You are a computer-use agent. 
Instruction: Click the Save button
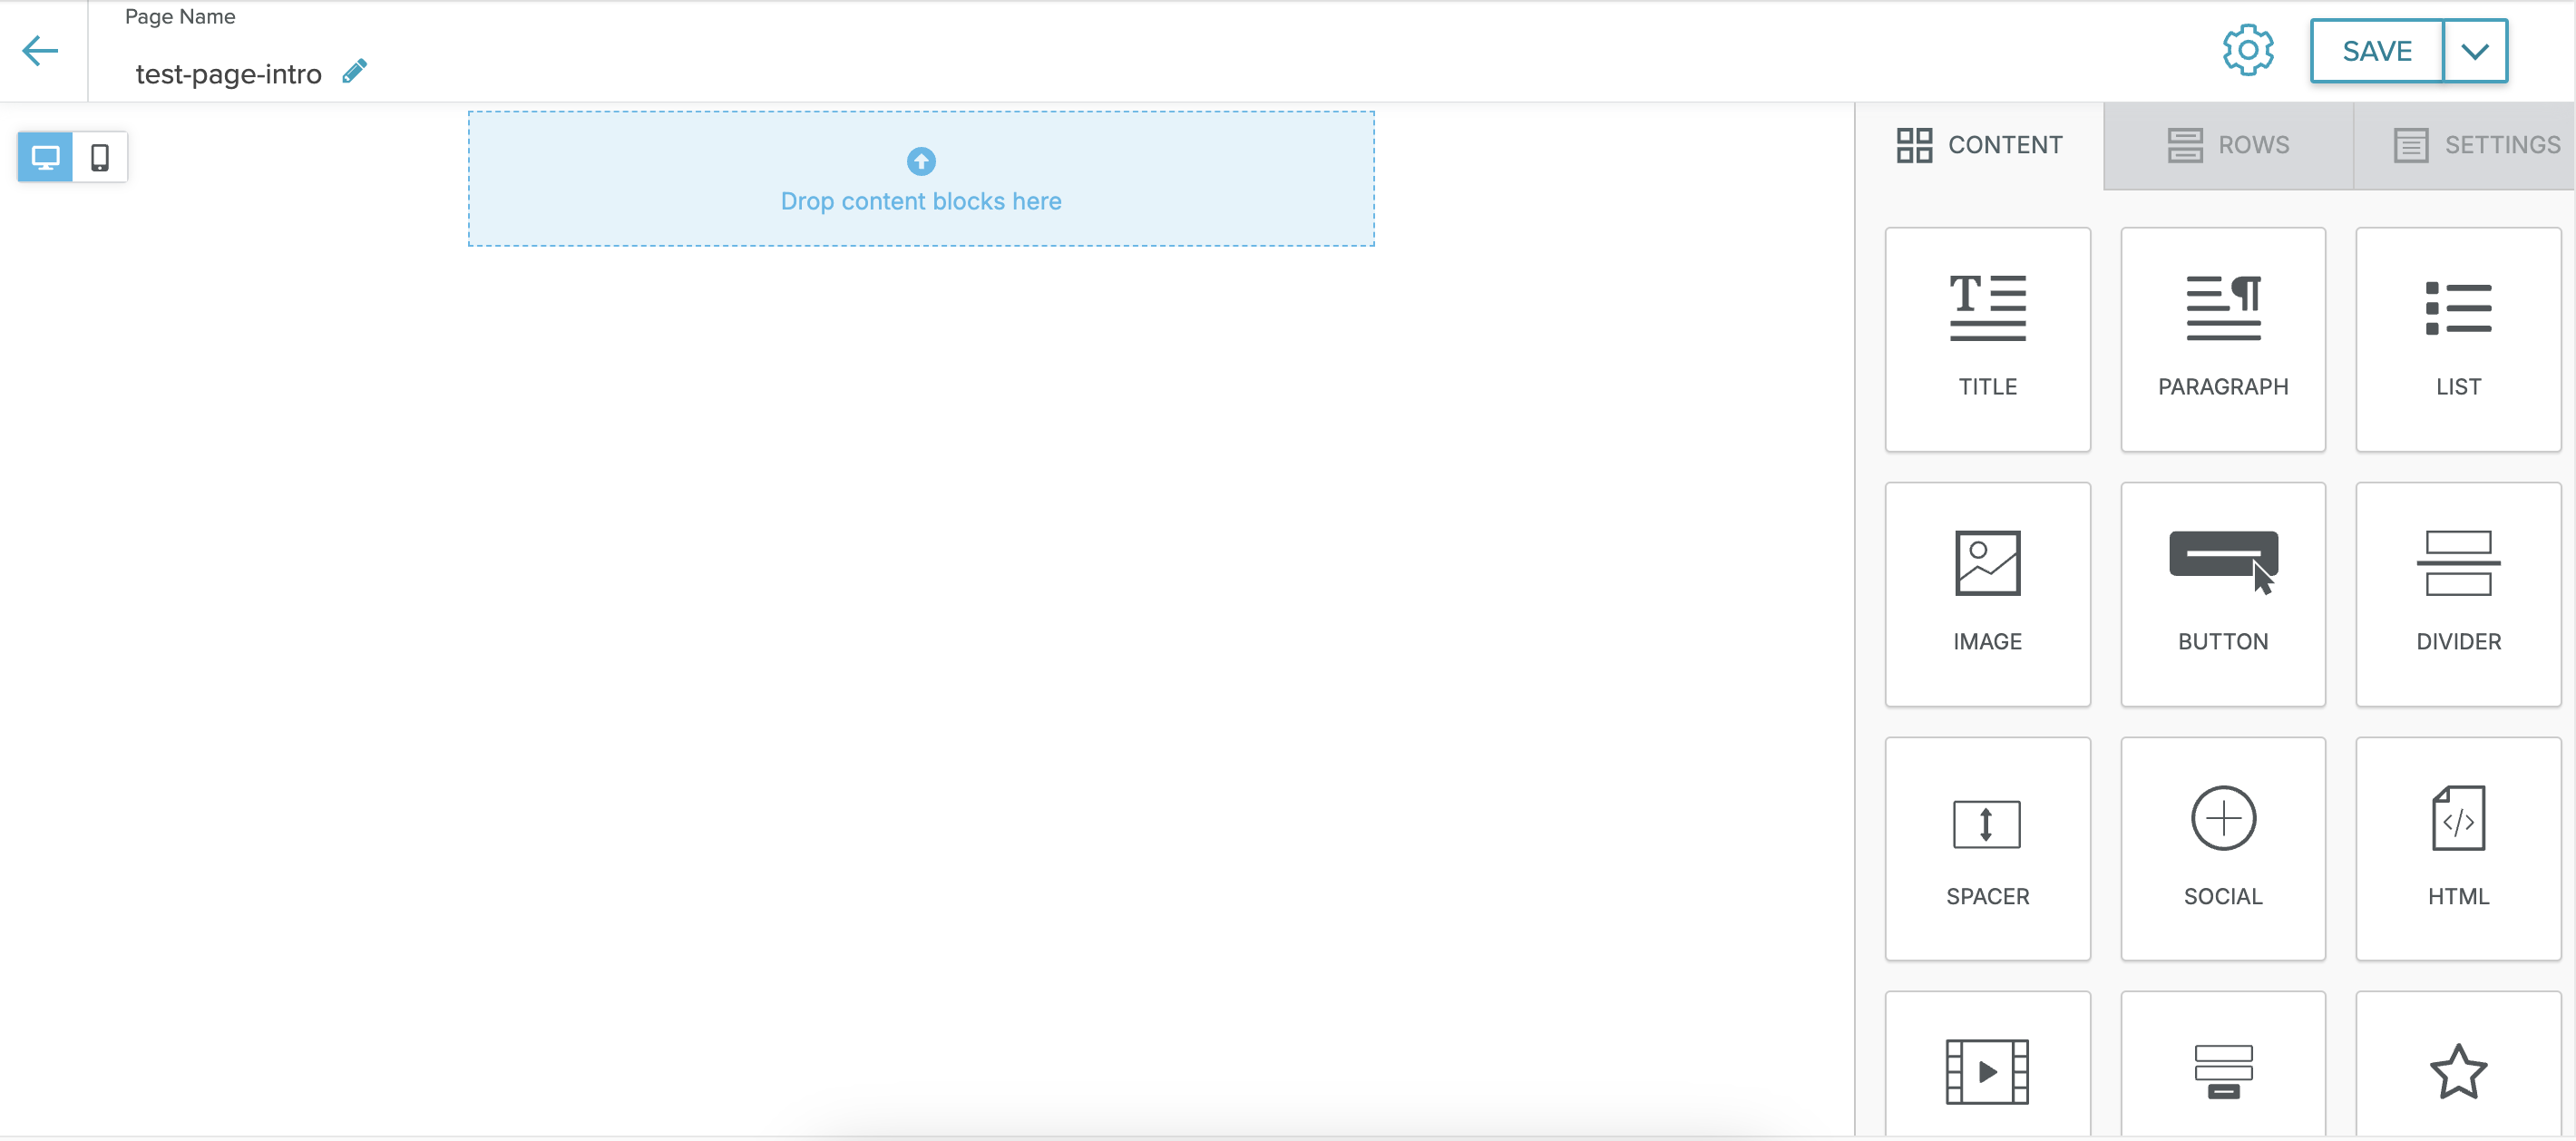[2376, 51]
